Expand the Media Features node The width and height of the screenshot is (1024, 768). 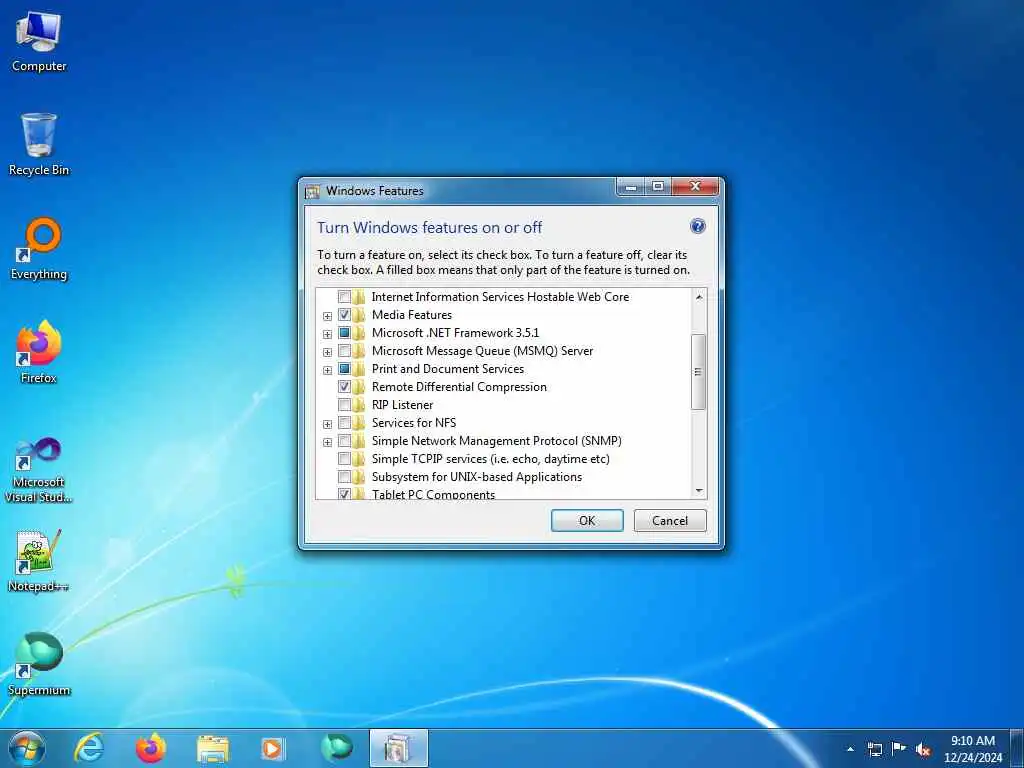(327, 316)
